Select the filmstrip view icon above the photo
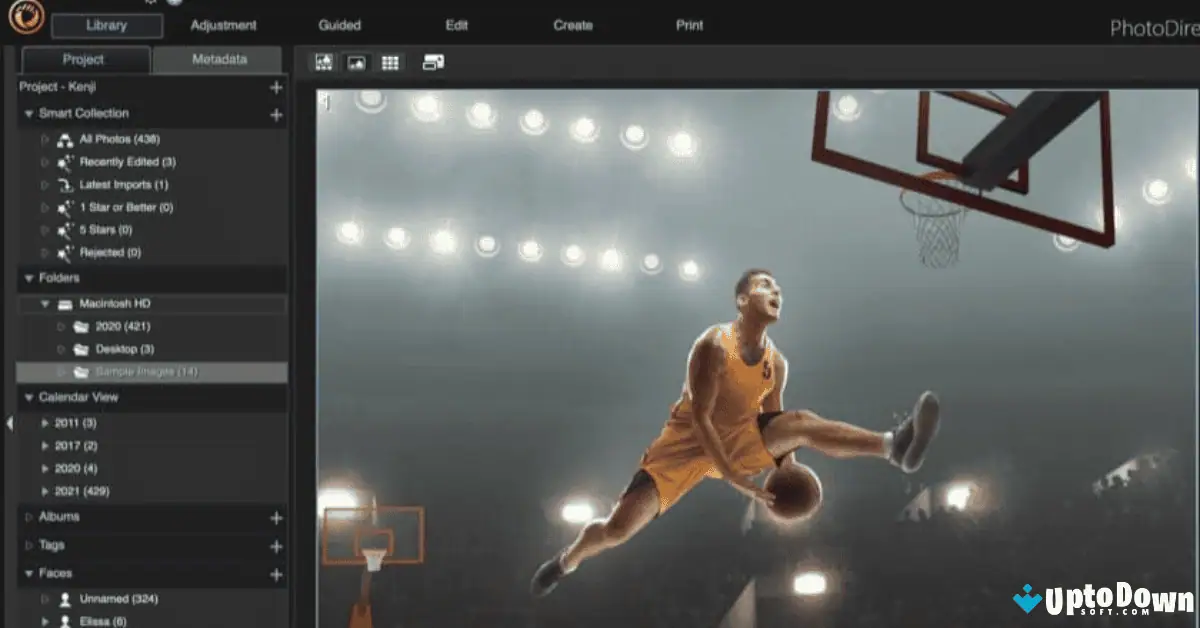The width and height of the screenshot is (1200, 628). (323, 61)
